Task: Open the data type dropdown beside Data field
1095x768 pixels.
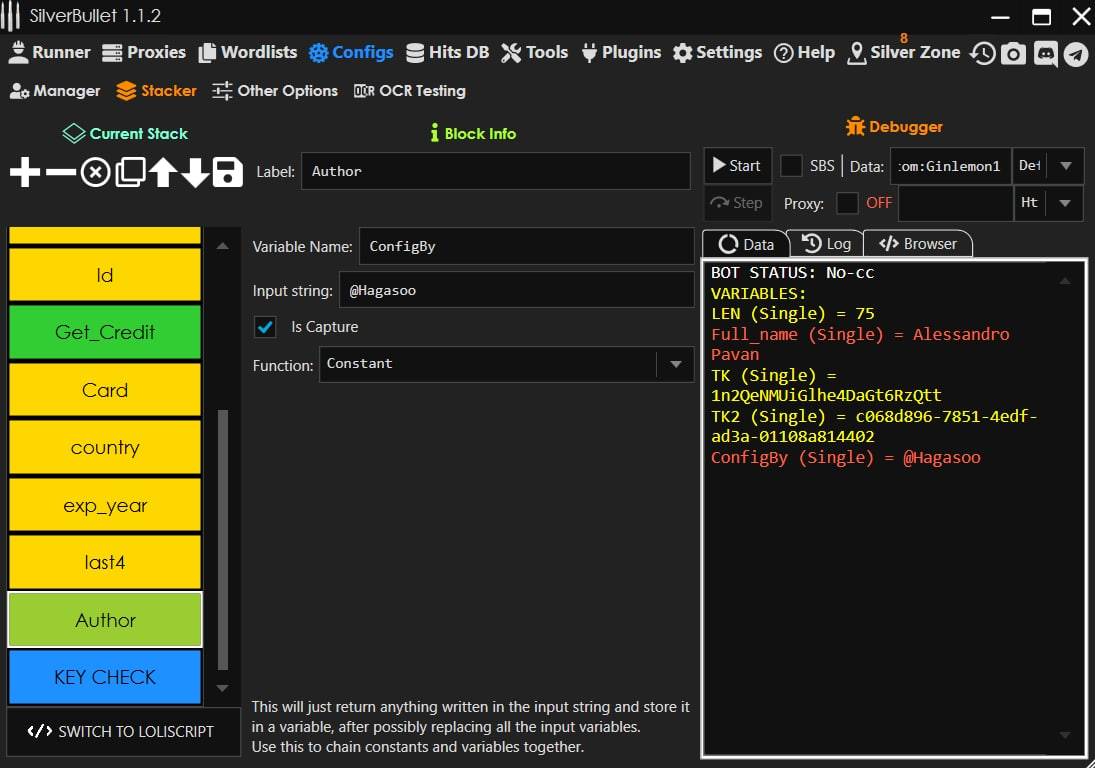Action: tap(1065, 166)
